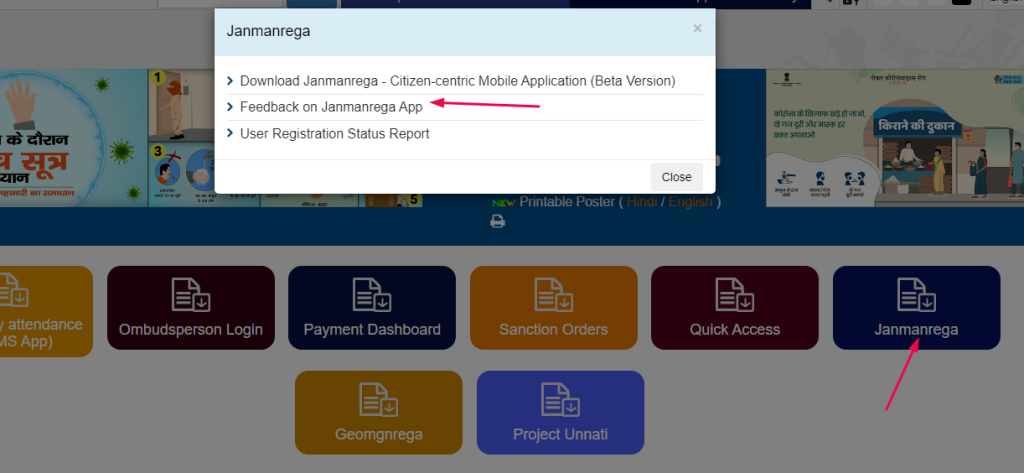Click the document icon on the Geomgnrega tile
Screen dimensions: 1024x473
tap(379, 399)
